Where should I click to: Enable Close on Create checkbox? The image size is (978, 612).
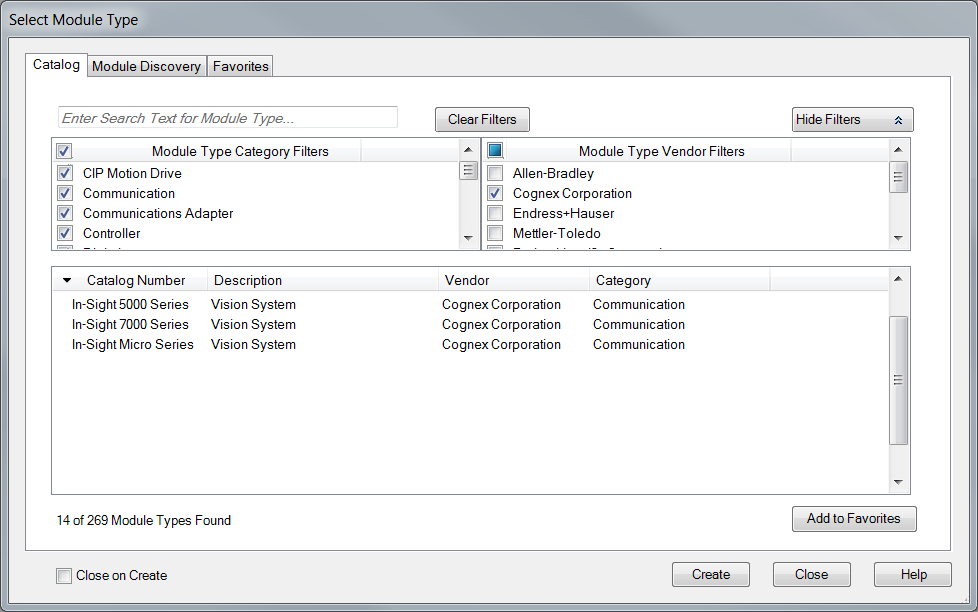[x=65, y=576]
